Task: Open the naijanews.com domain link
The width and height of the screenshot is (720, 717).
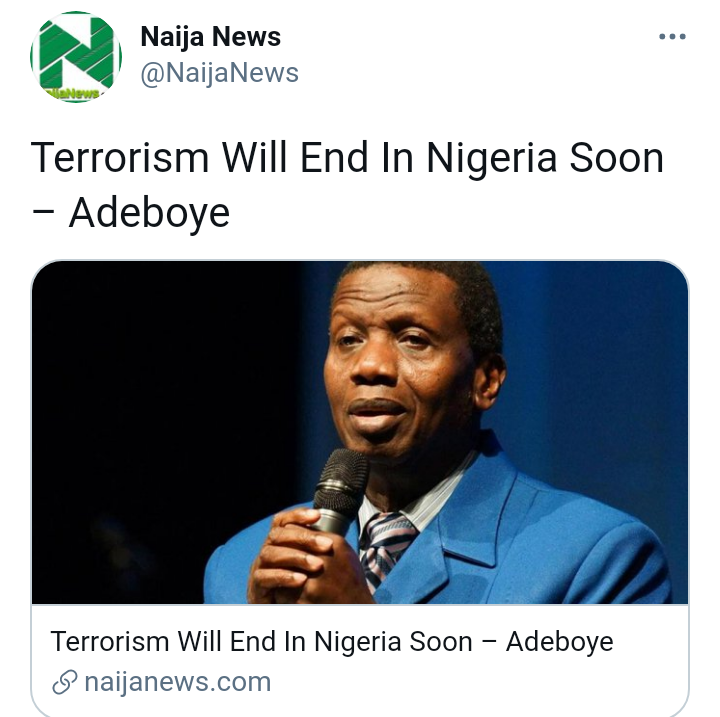Action: click(x=178, y=682)
